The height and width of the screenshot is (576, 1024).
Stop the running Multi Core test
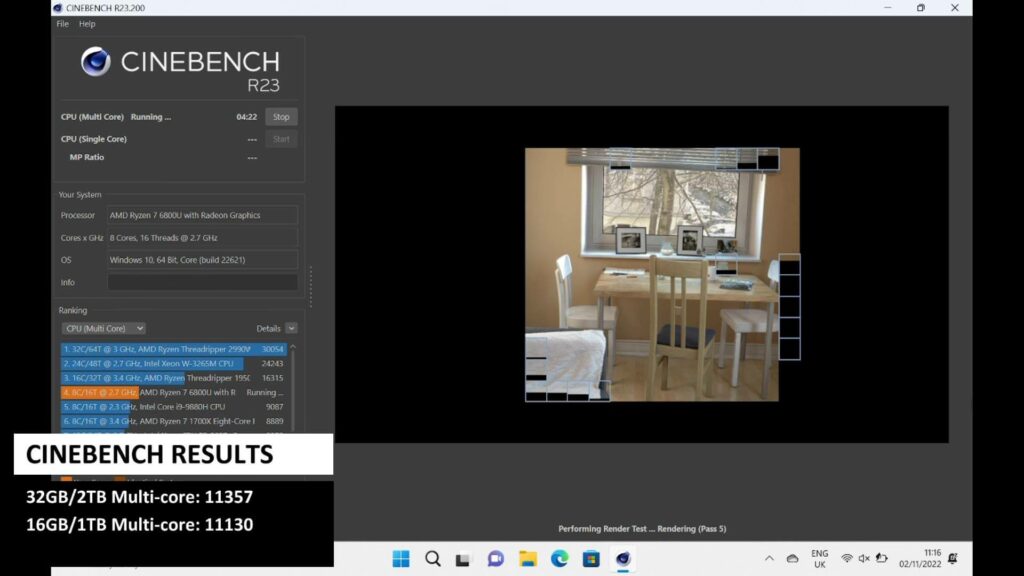click(281, 117)
